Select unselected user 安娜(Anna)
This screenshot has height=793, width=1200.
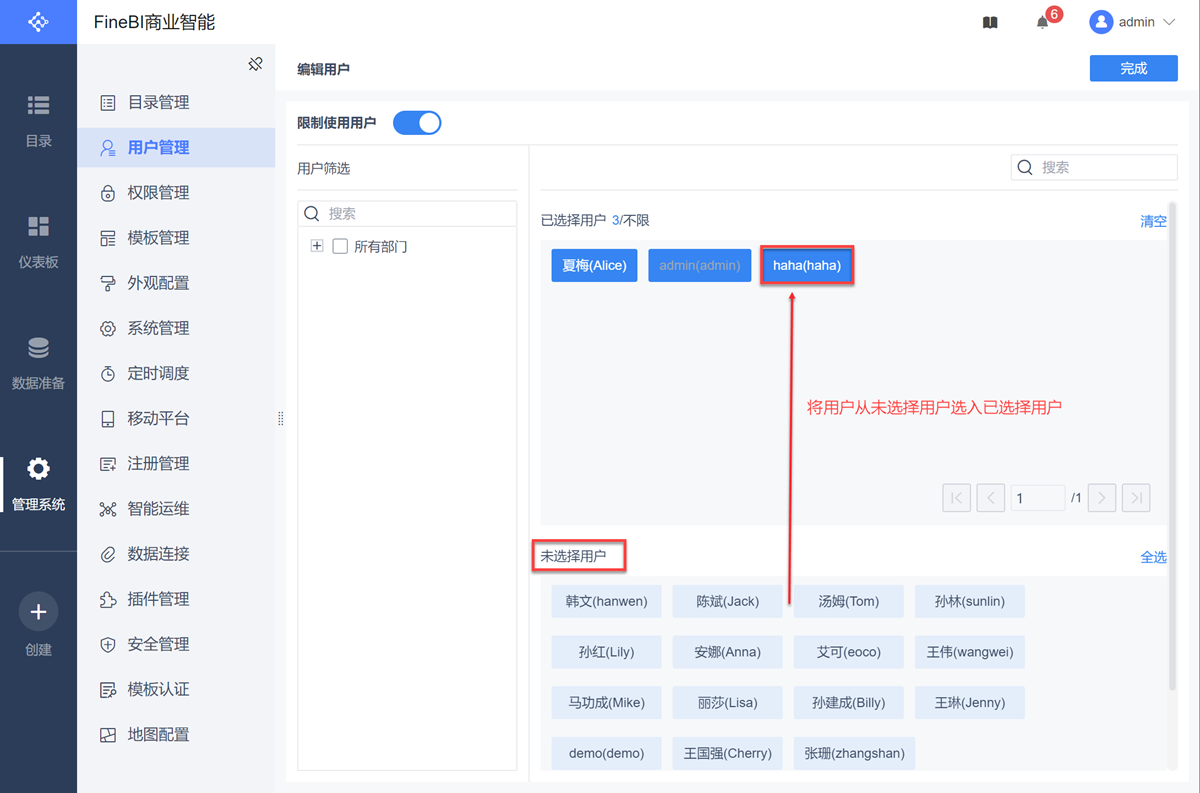(727, 652)
